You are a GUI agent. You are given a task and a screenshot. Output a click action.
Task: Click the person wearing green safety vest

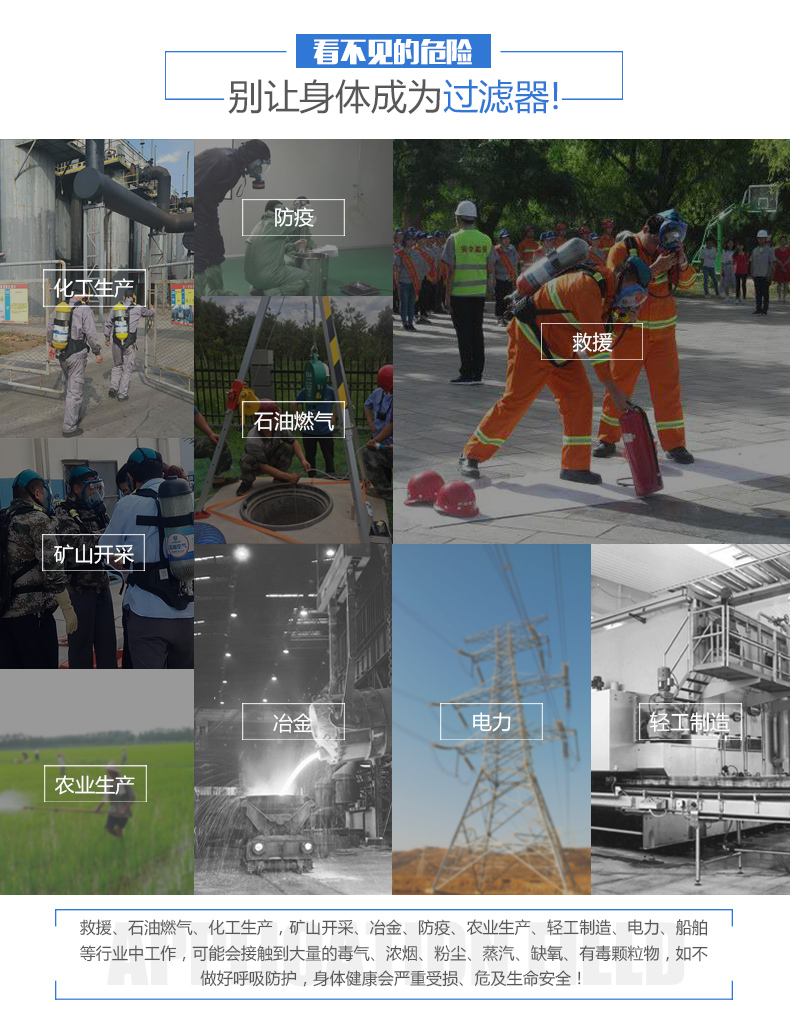(x=468, y=290)
